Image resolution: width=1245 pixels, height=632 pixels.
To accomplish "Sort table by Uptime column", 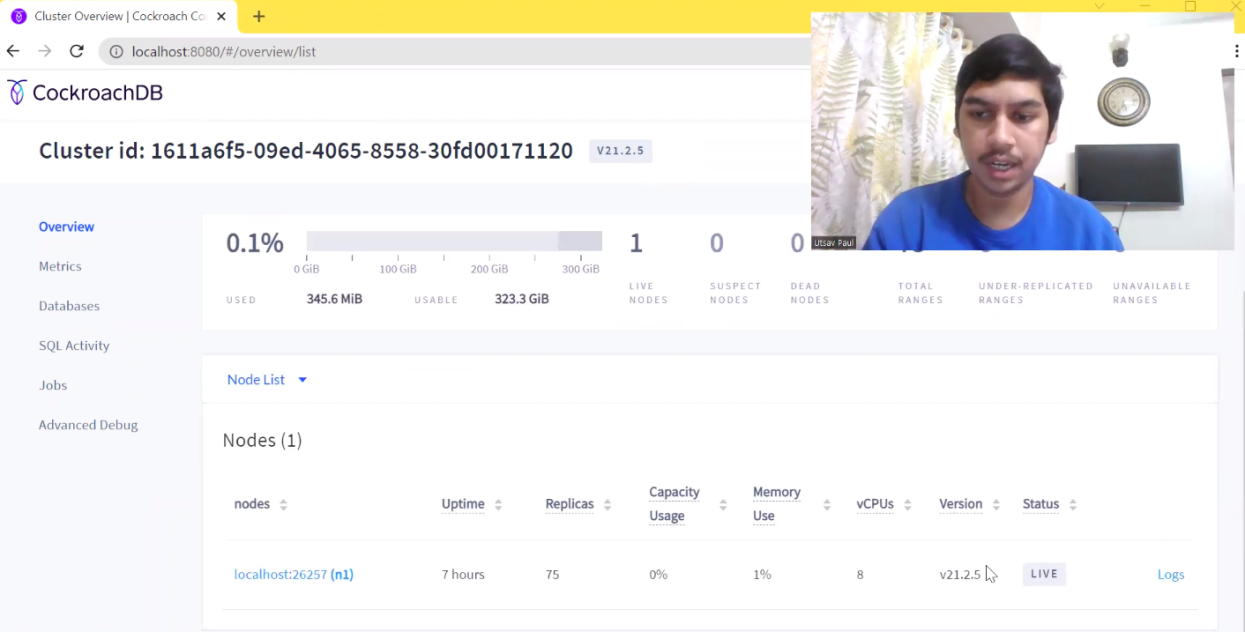I will point(472,504).
